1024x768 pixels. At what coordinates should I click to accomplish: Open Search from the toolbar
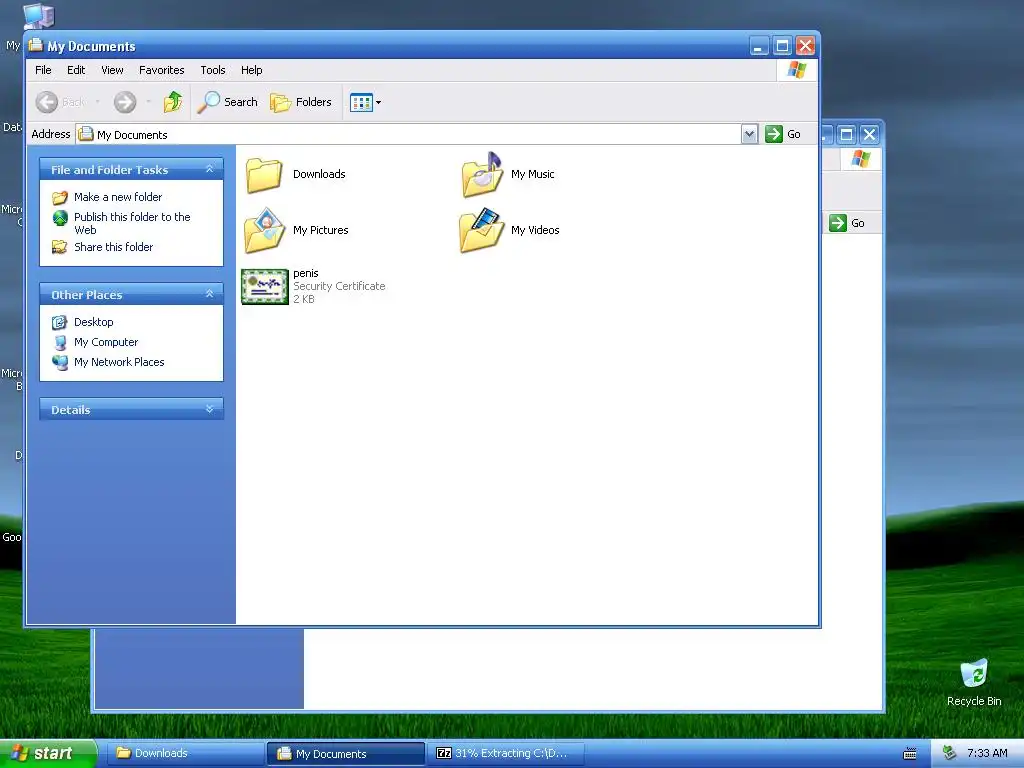[x=227, y=102]
